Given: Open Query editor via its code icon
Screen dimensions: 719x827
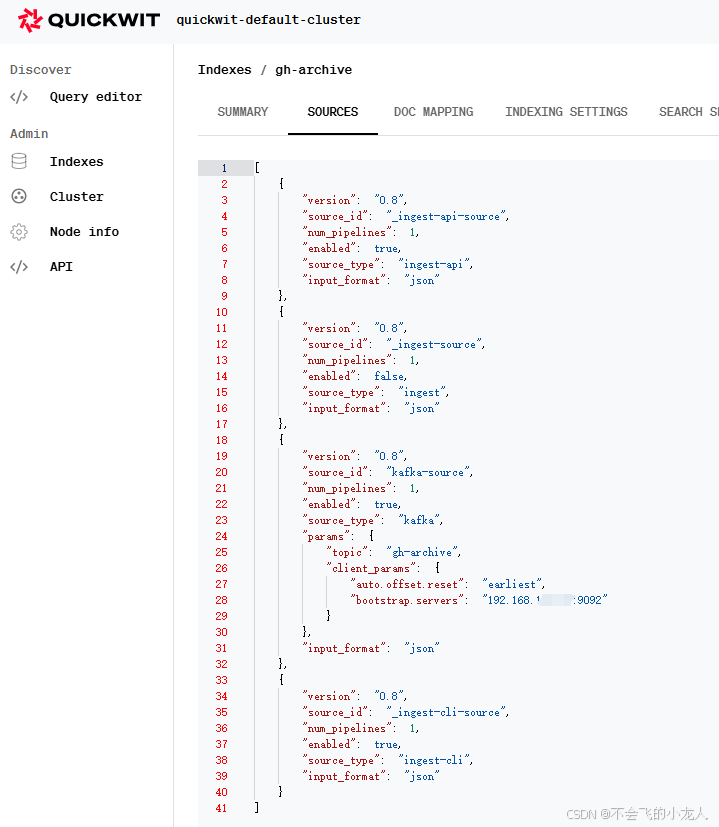Looking at the screenshot, I should [x=19, y=97].
